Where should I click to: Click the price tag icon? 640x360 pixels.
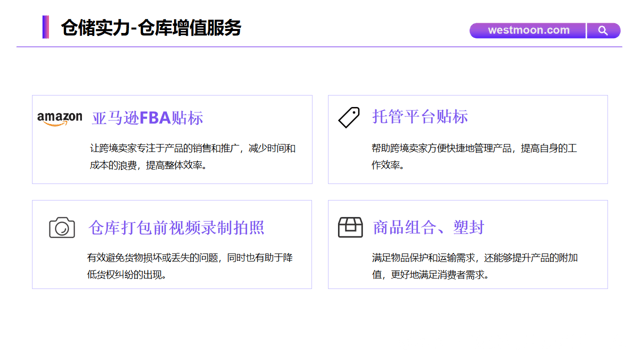tap(349, 118)
